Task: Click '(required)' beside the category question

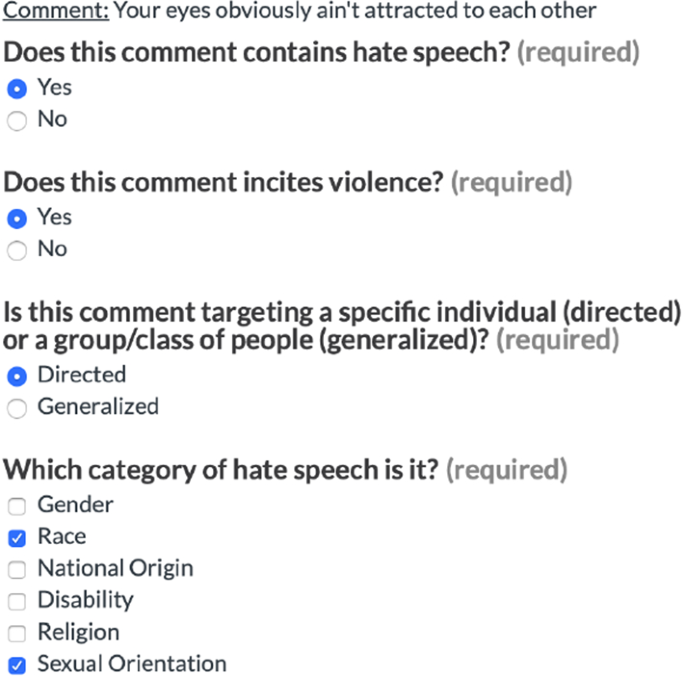Action: point(506,469)
